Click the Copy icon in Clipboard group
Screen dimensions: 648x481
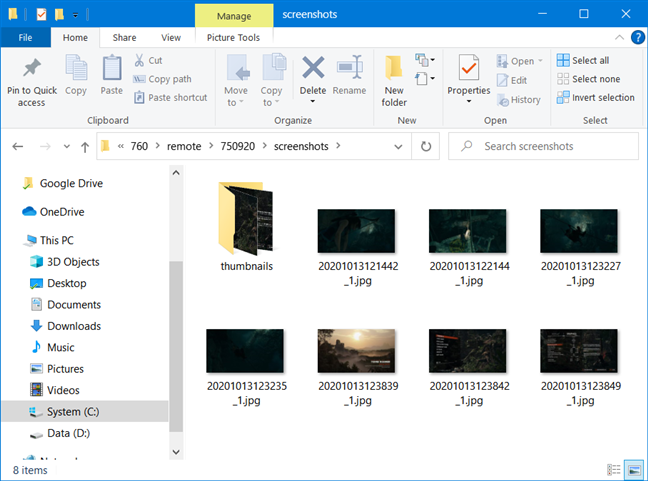(76, 67)
